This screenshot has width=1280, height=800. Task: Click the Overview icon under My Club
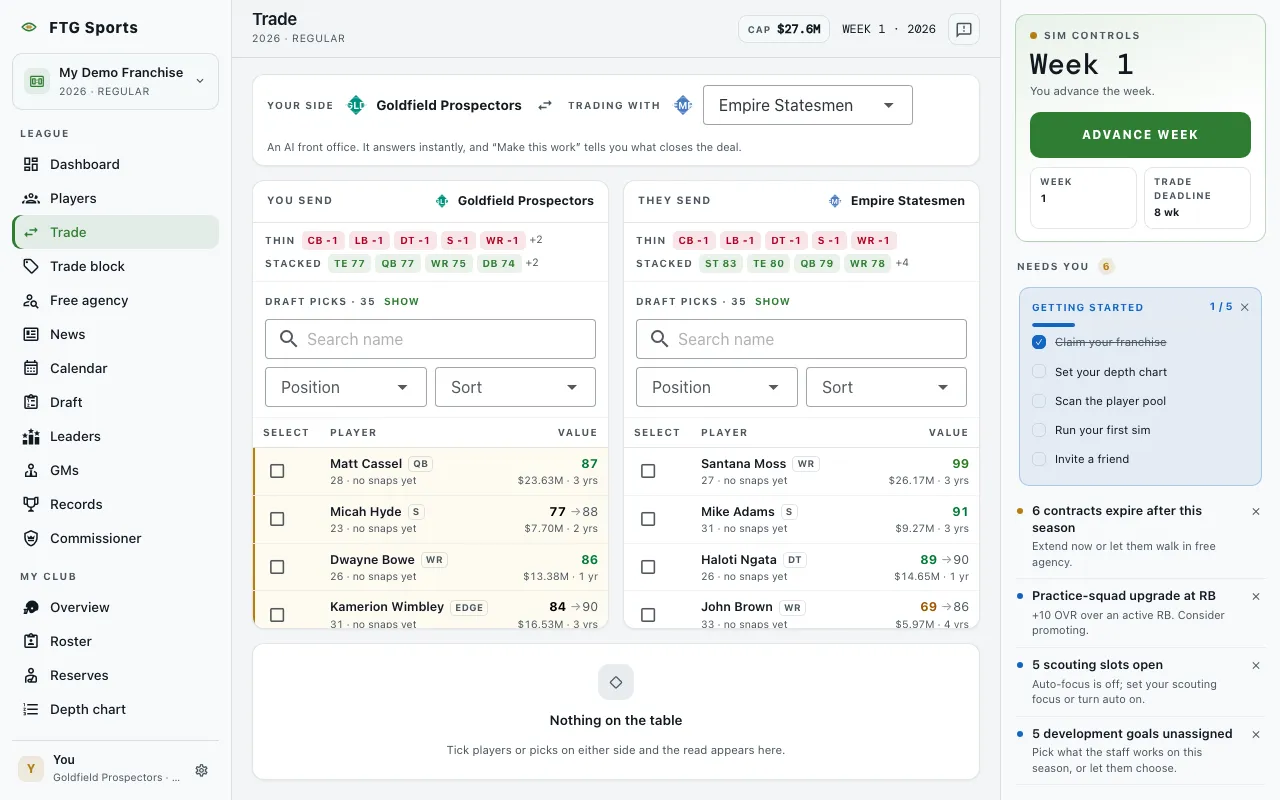coord(31,607)
